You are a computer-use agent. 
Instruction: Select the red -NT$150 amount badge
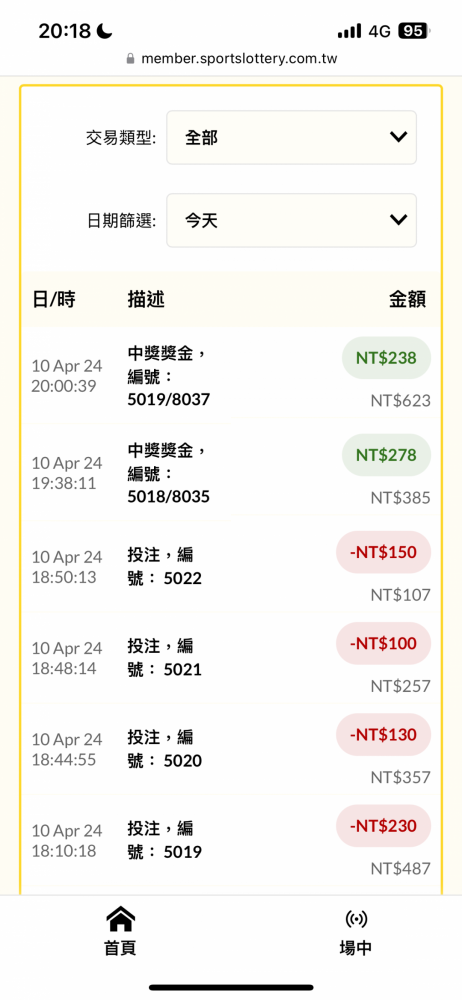pyautogui.click(x=384, y=552)
